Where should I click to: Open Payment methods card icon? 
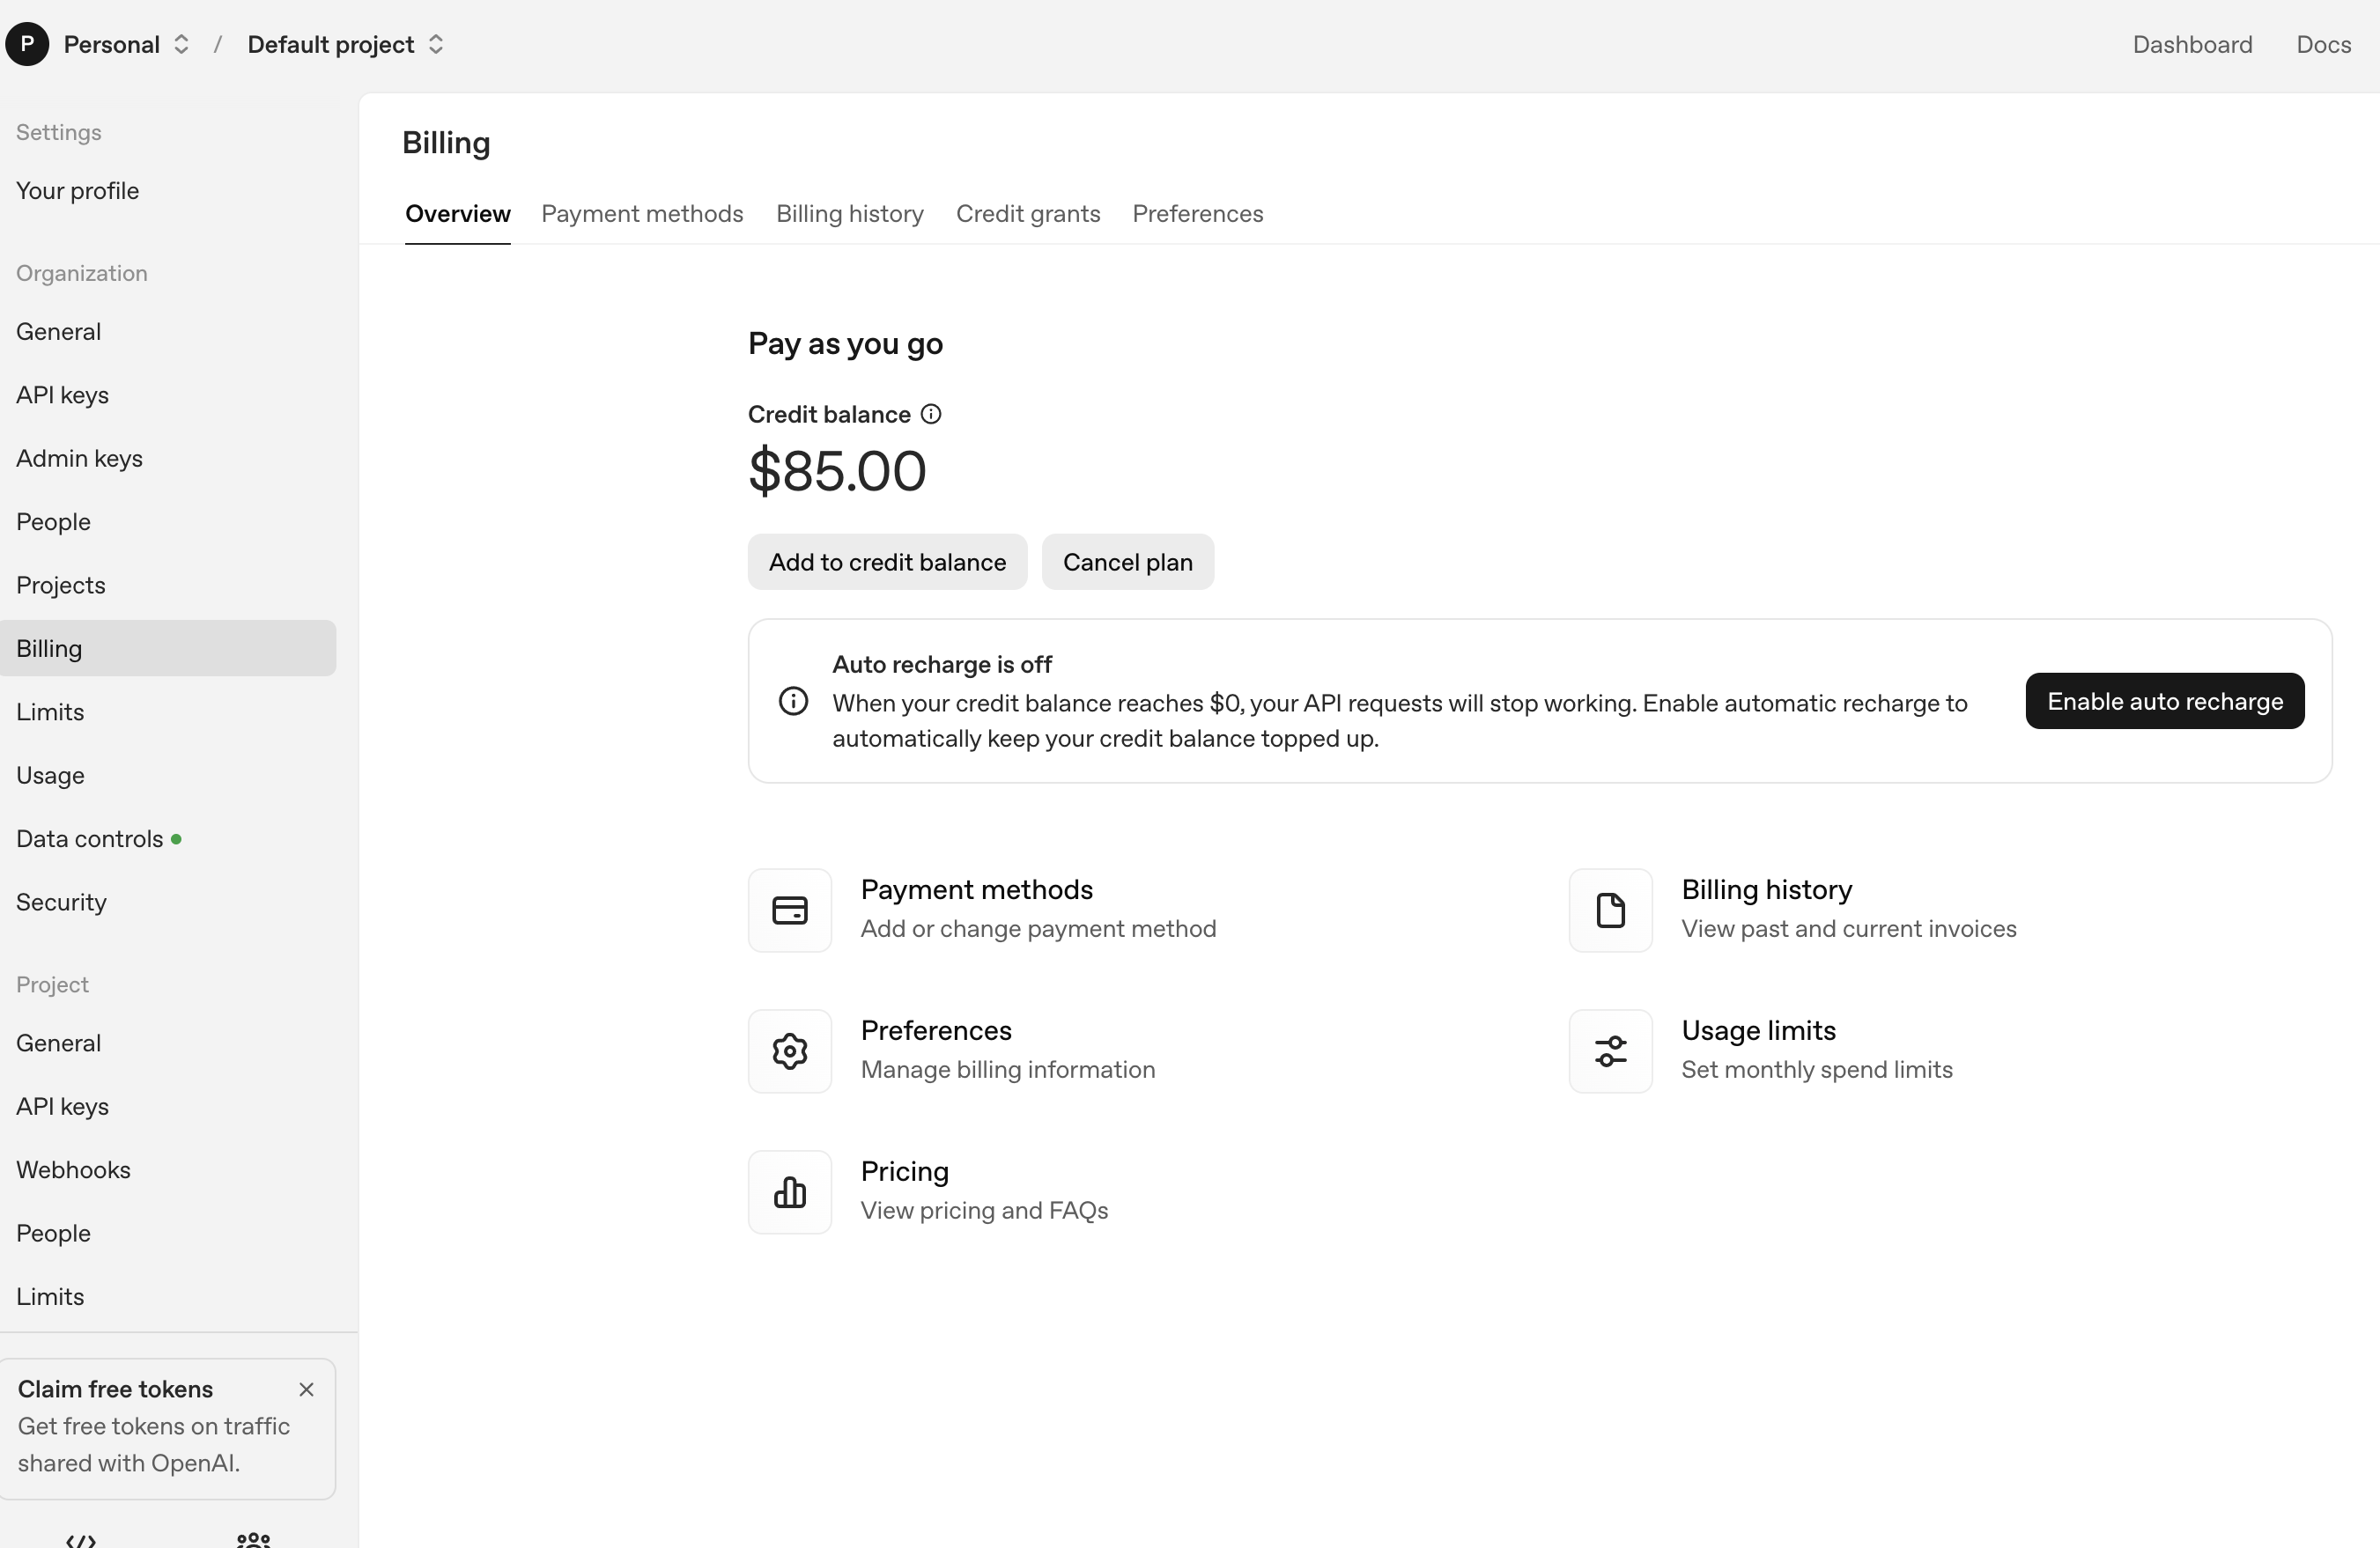tap(789, 910)
